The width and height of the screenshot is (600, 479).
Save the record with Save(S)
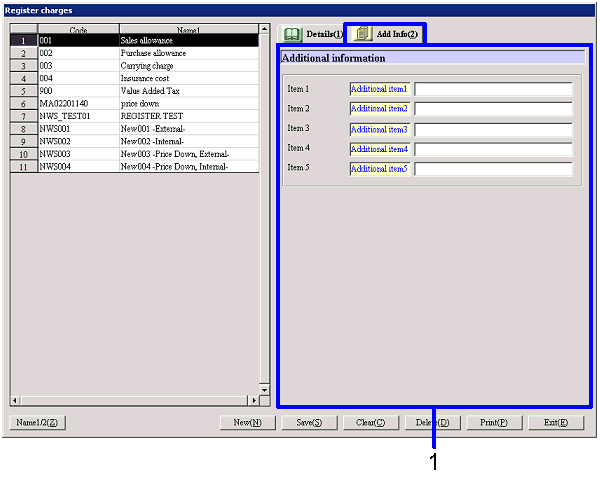[x=309, y=423]
